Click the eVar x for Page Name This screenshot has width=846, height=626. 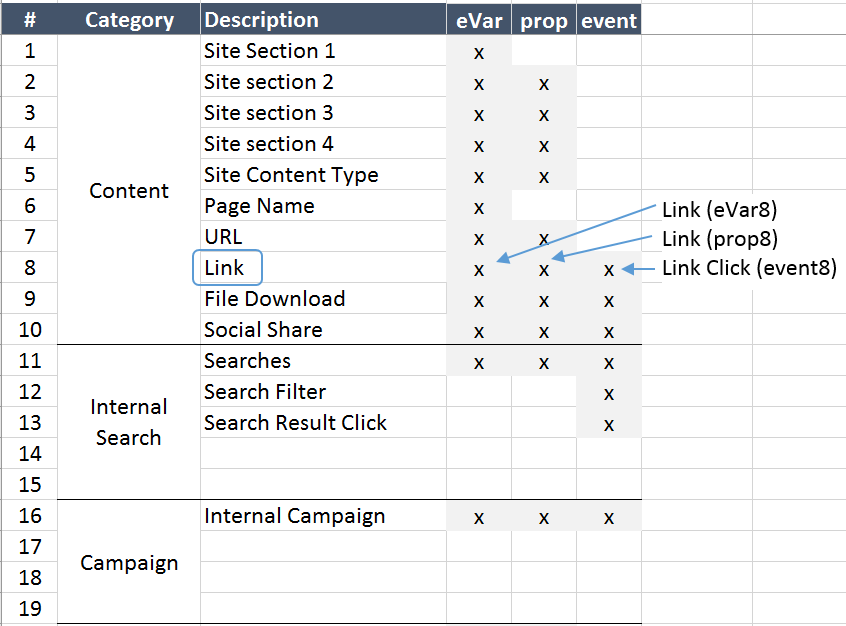pos(479,208)
